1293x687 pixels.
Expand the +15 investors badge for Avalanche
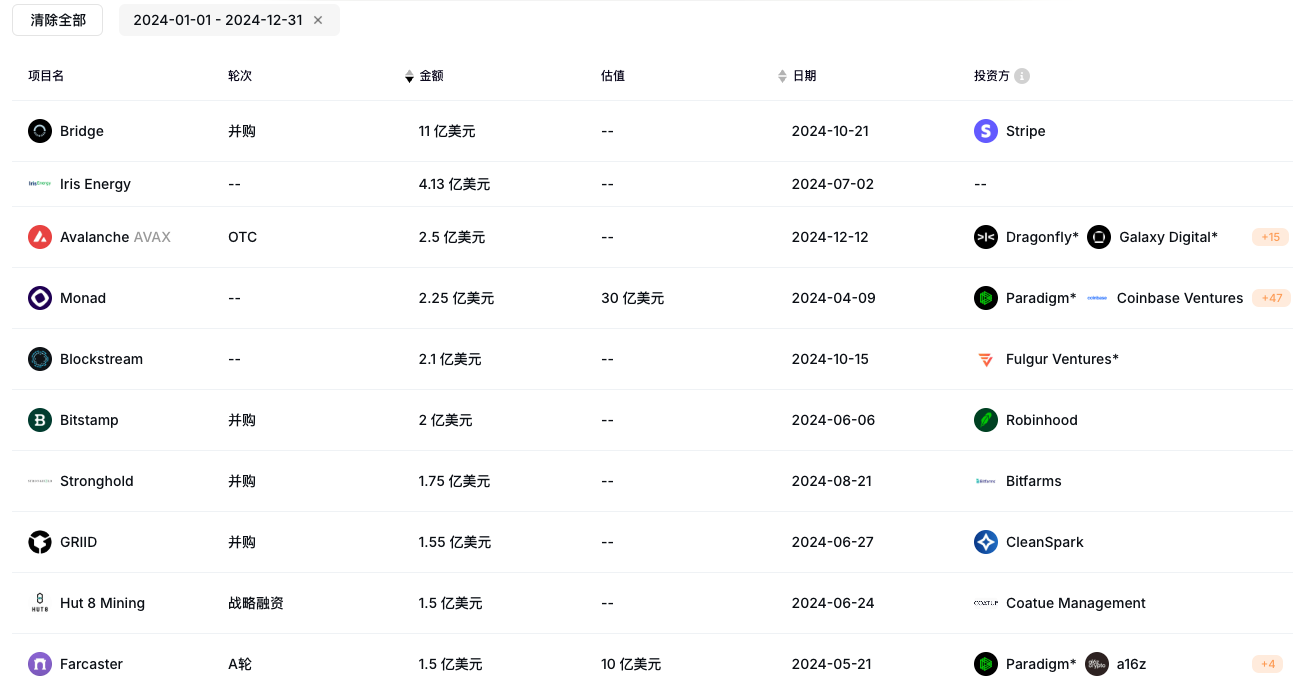pos(1270,237)
